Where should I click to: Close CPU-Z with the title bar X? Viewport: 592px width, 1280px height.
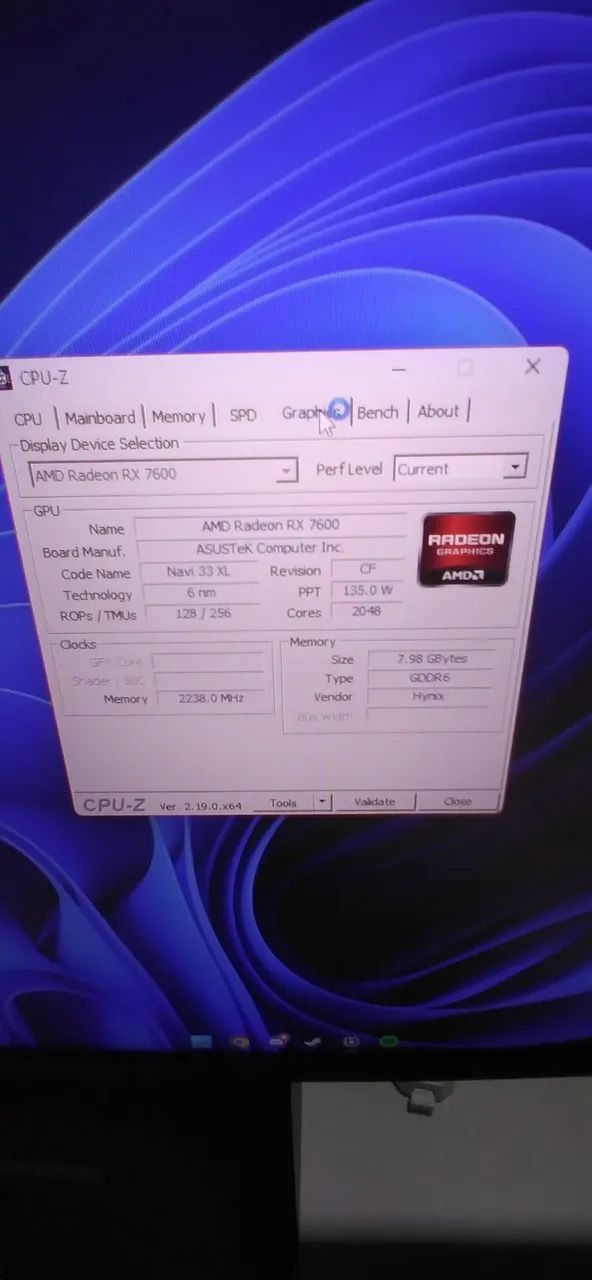click(533, 366)
